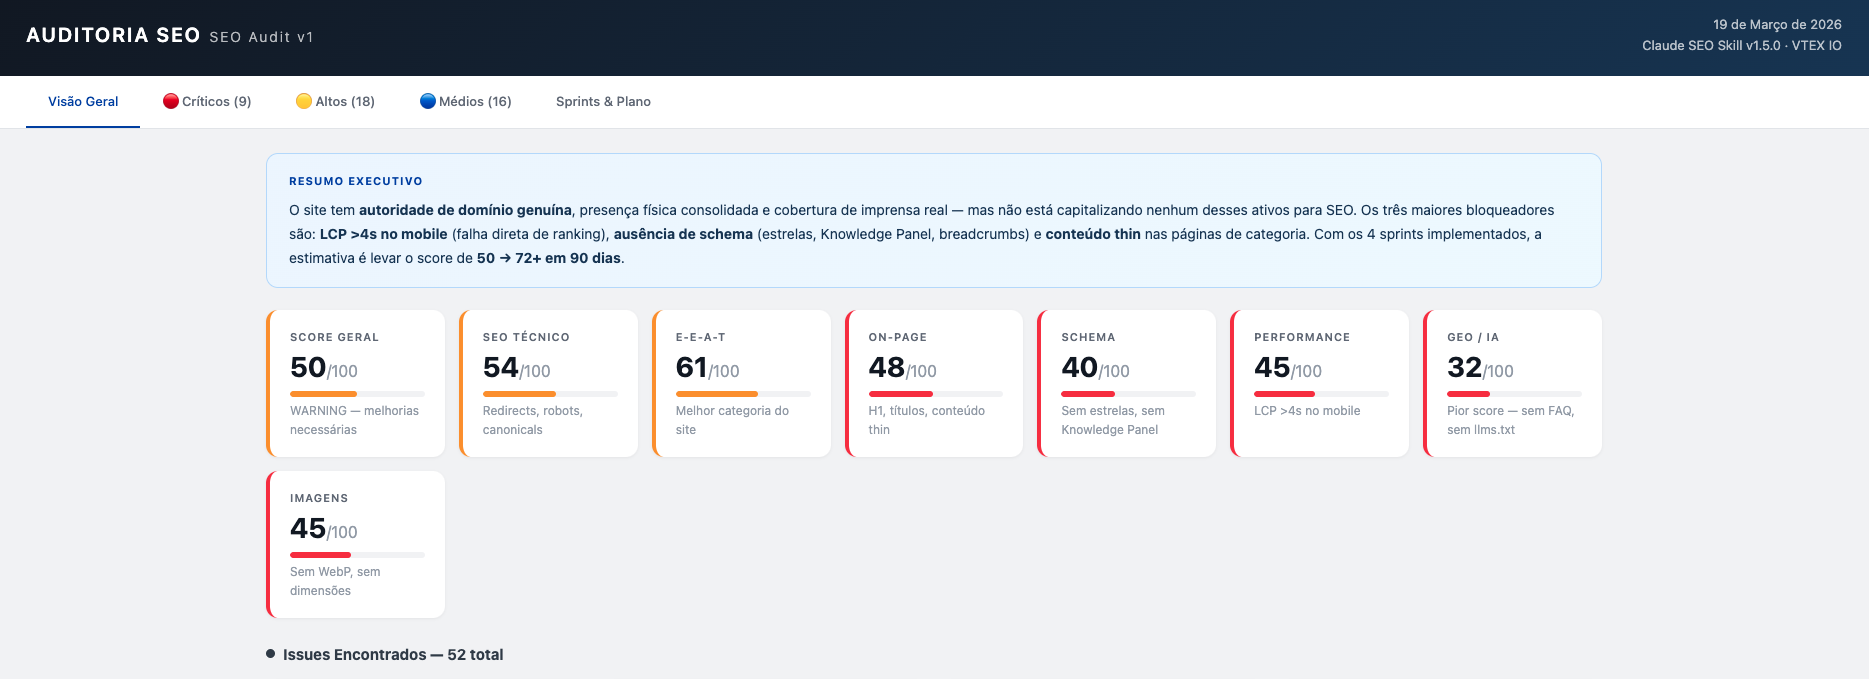The width and height of the screenshot is (1869, 679).
Task: Click the Issues Encontrados — 52 total heading
Action: (393, 655)
